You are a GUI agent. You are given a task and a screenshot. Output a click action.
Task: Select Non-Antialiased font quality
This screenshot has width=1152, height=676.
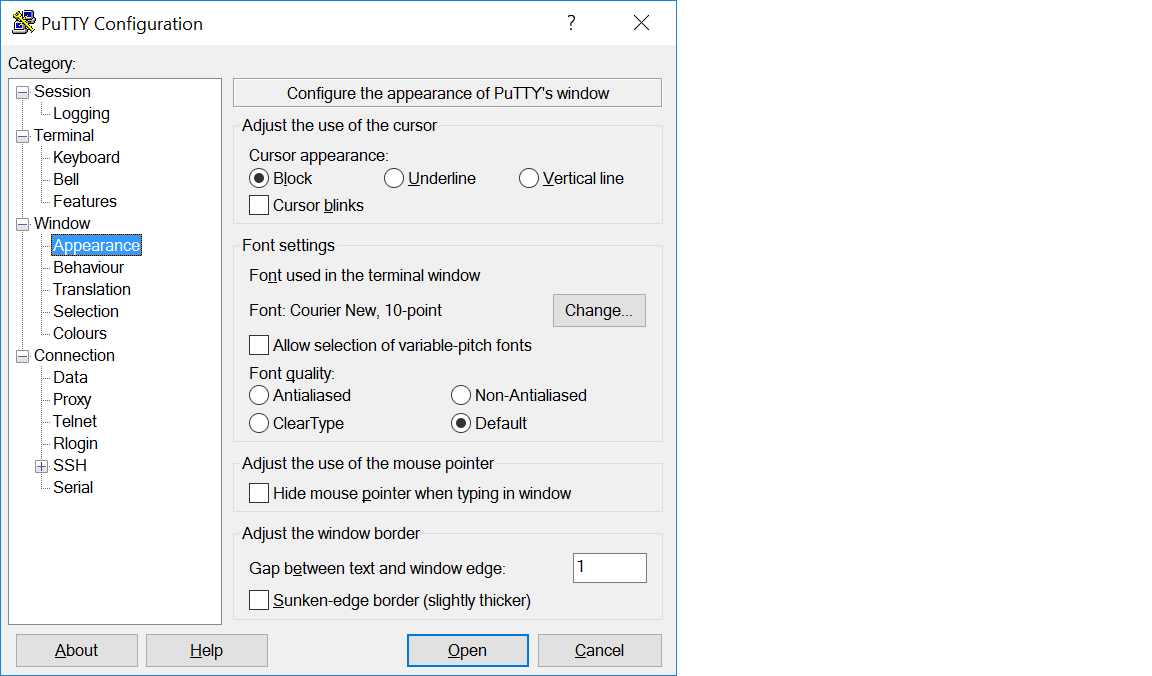tap(461, 395)
